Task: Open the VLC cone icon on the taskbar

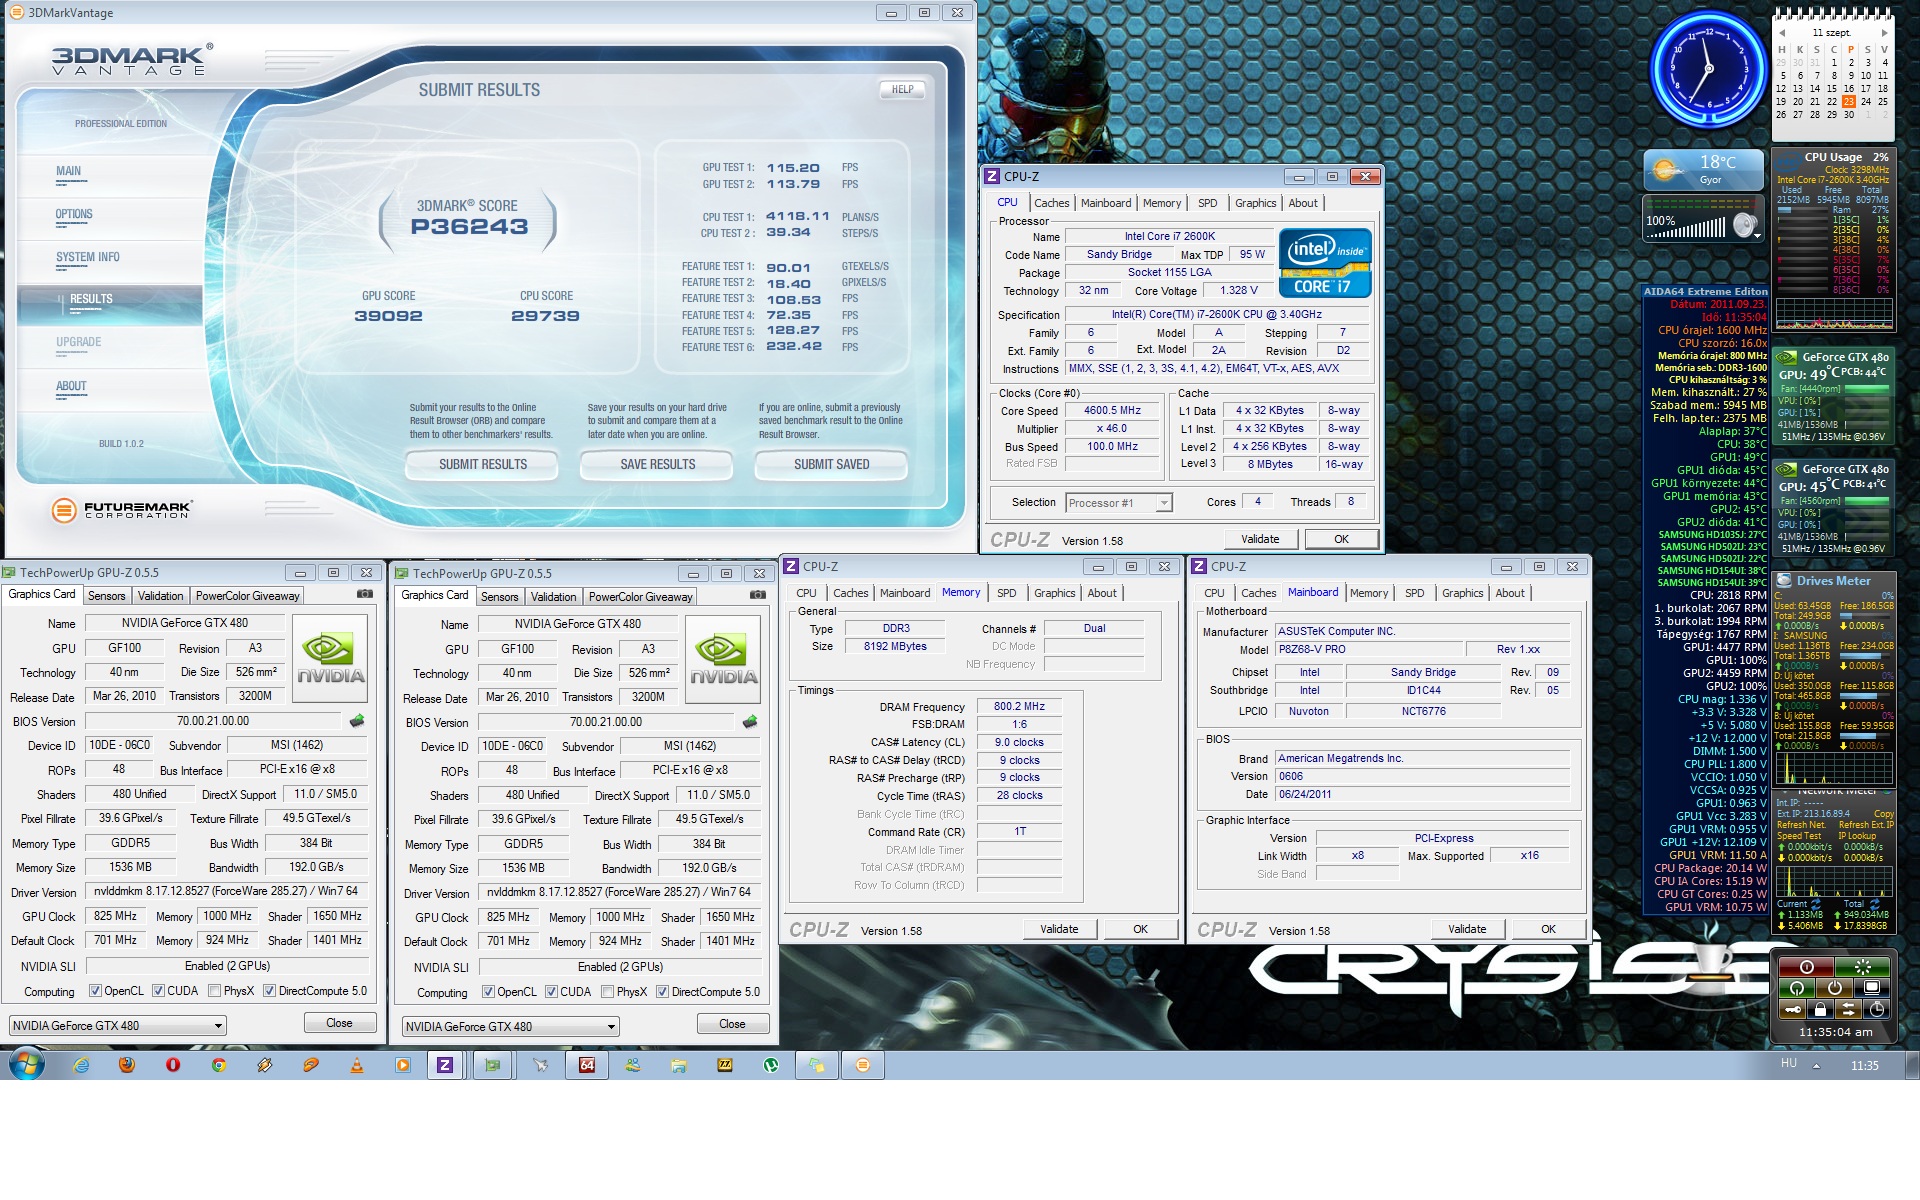Action: (x=357, y=1065)
